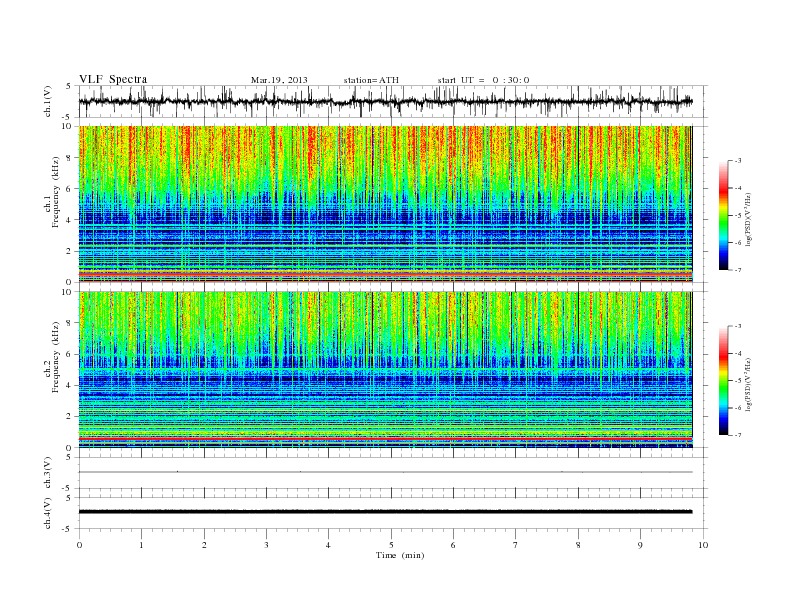This screenshot has height=612, width=792.
Task: Click the "ch.4(V)" axis label
Action: [48, 513]
